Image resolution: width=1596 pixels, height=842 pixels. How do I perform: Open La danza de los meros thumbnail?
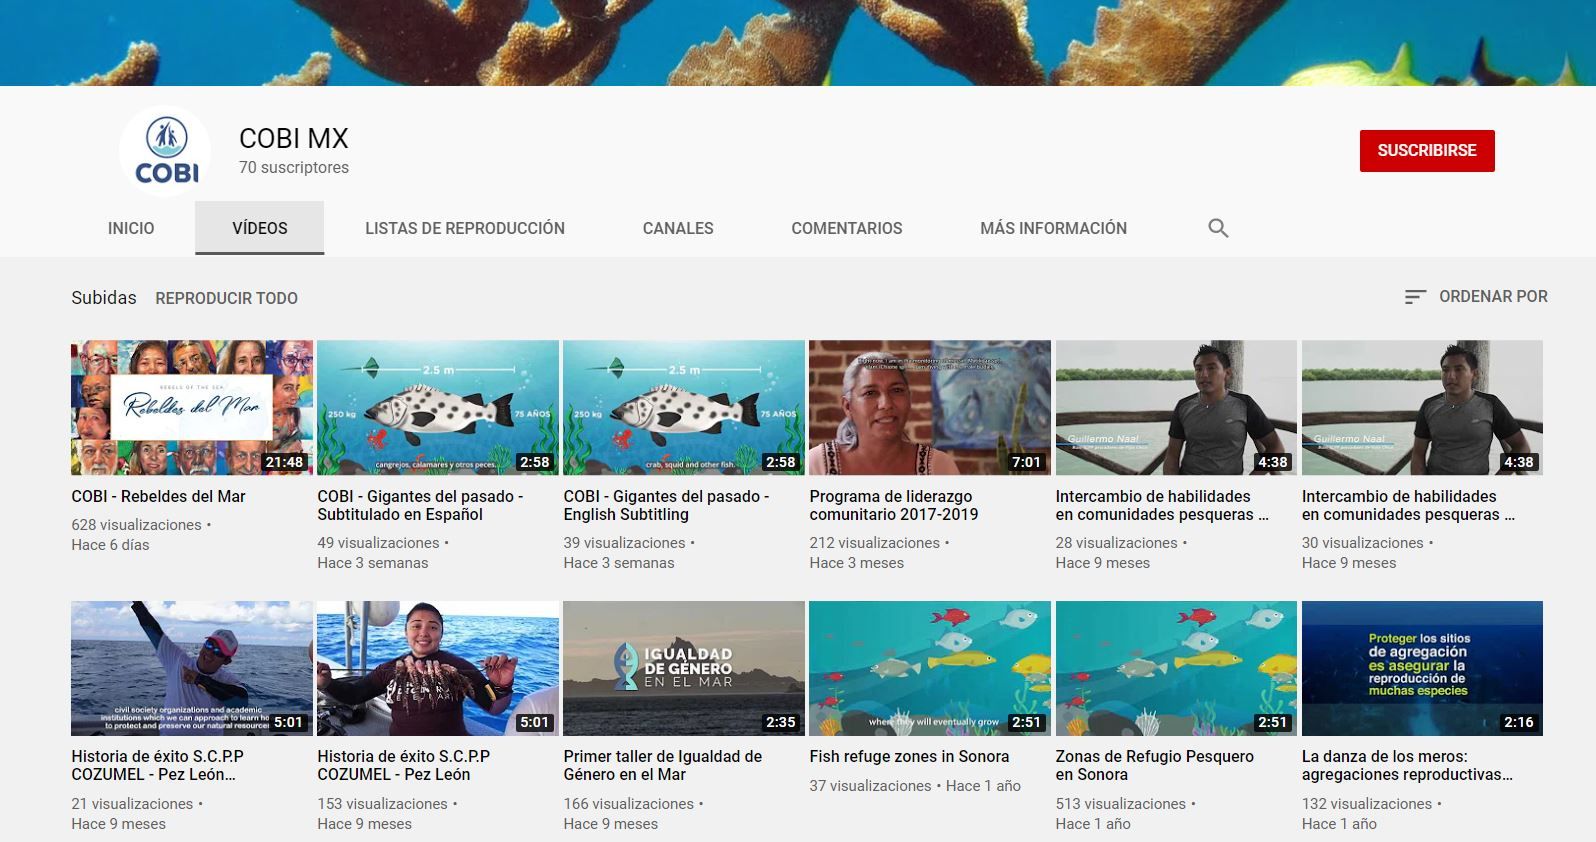point(1422,668)
